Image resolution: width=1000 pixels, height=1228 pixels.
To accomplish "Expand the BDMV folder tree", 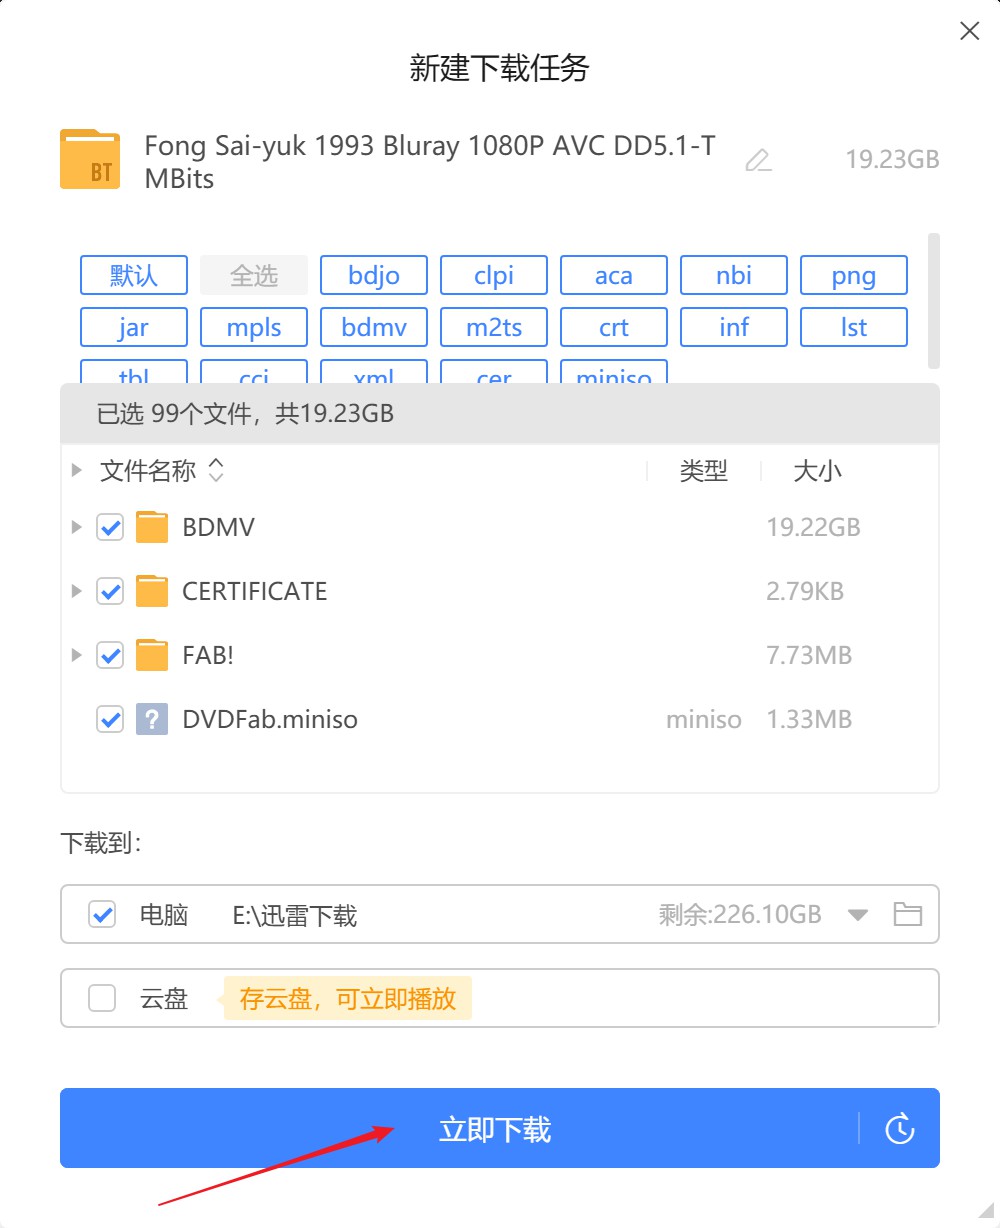I will [x=77, y=527].
